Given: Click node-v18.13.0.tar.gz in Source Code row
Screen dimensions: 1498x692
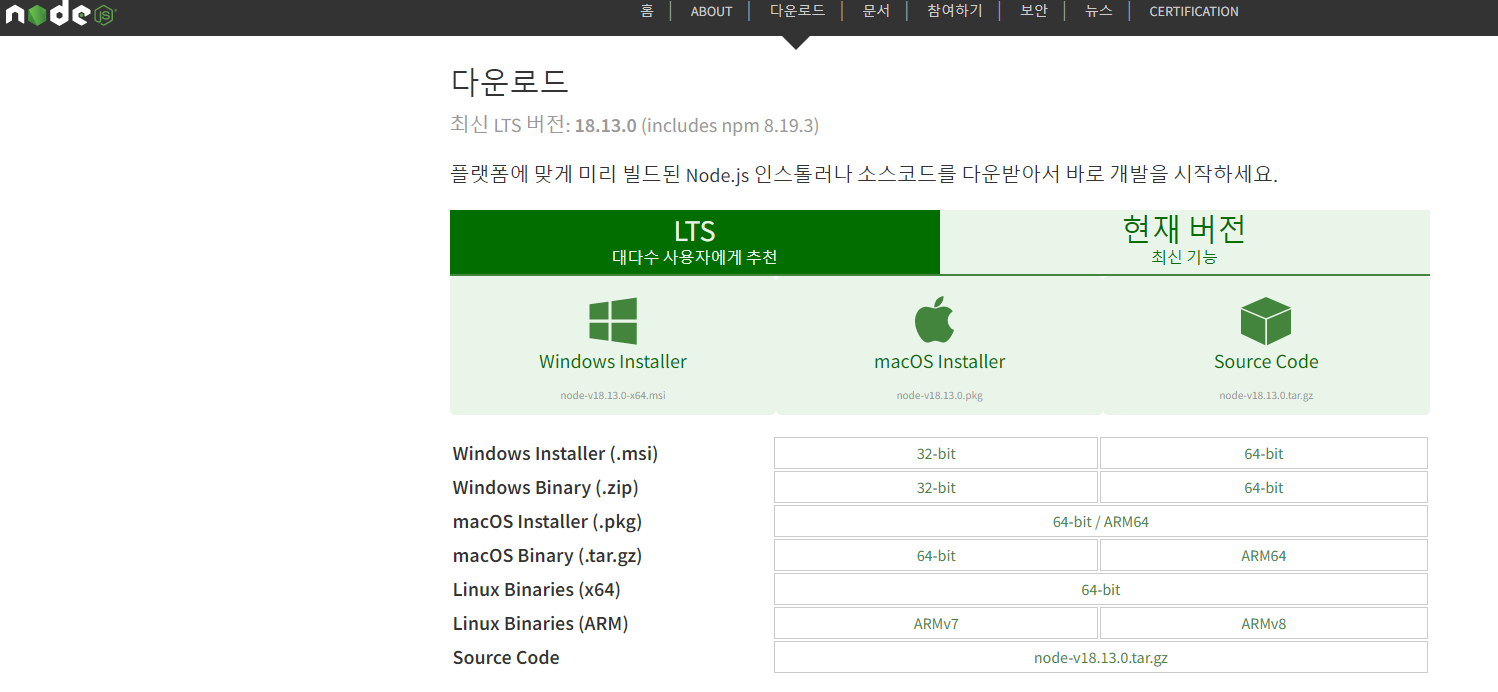Looking at the screenshot, I should point(1101,657).
